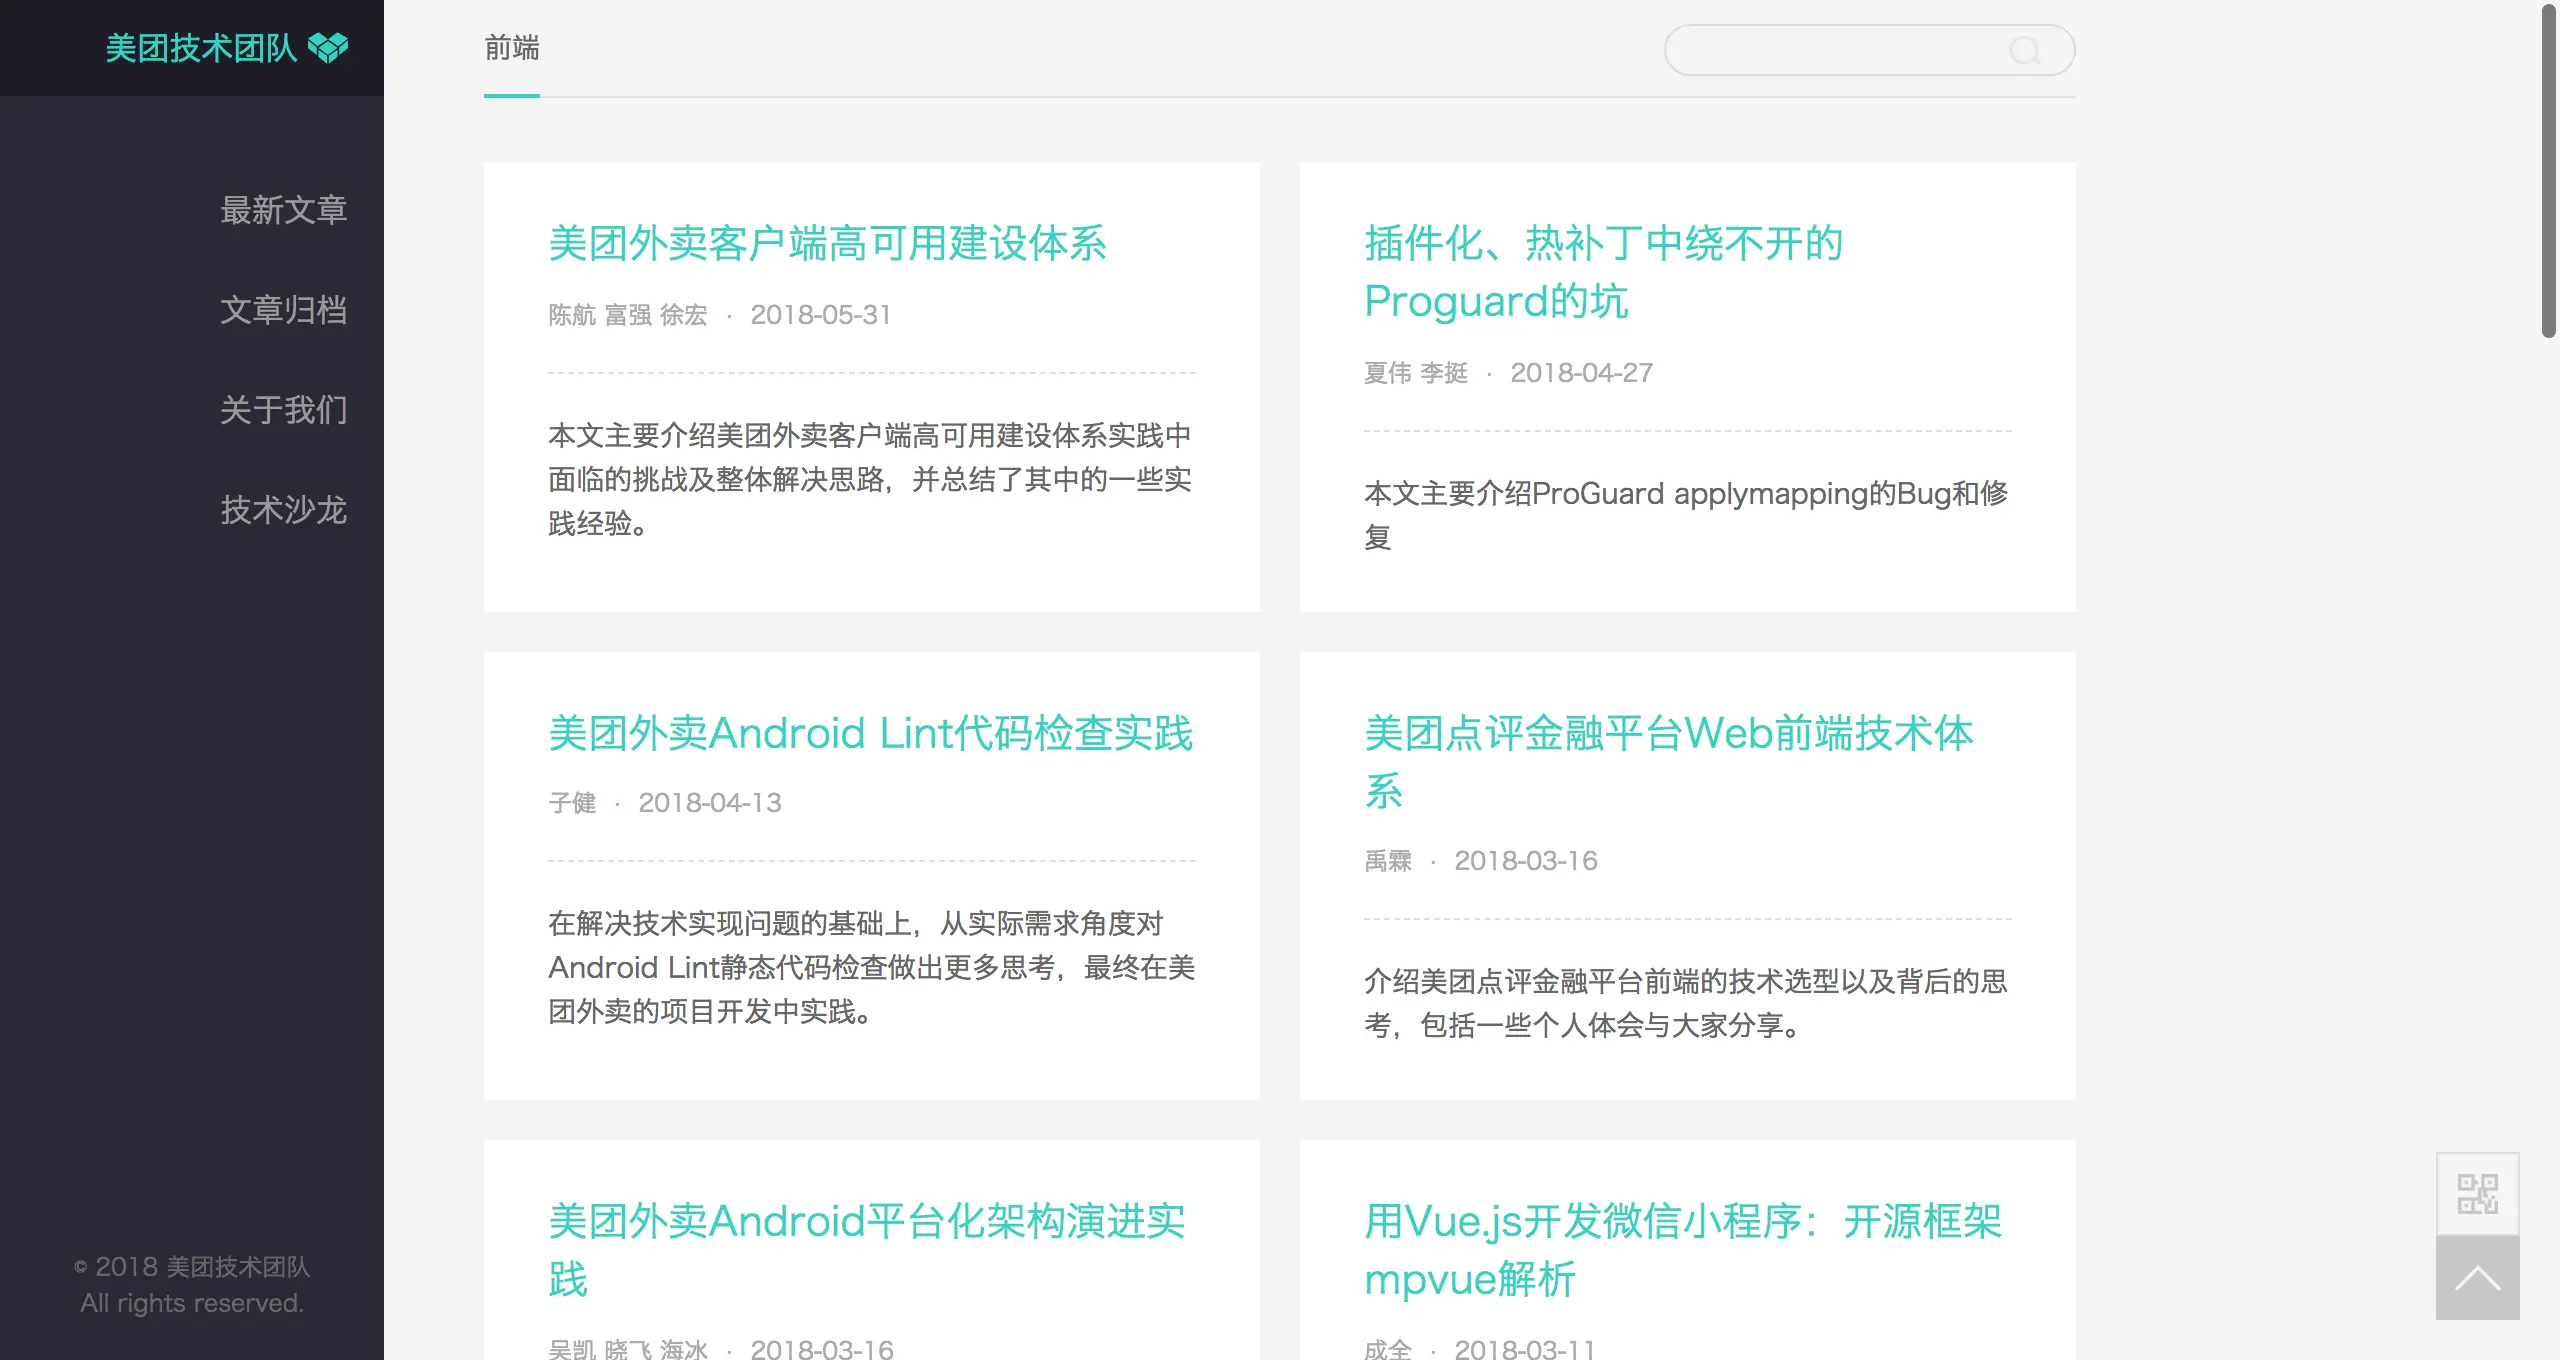
Task: Open the QR code icon button
Action: click(x=2477, y=1194)
